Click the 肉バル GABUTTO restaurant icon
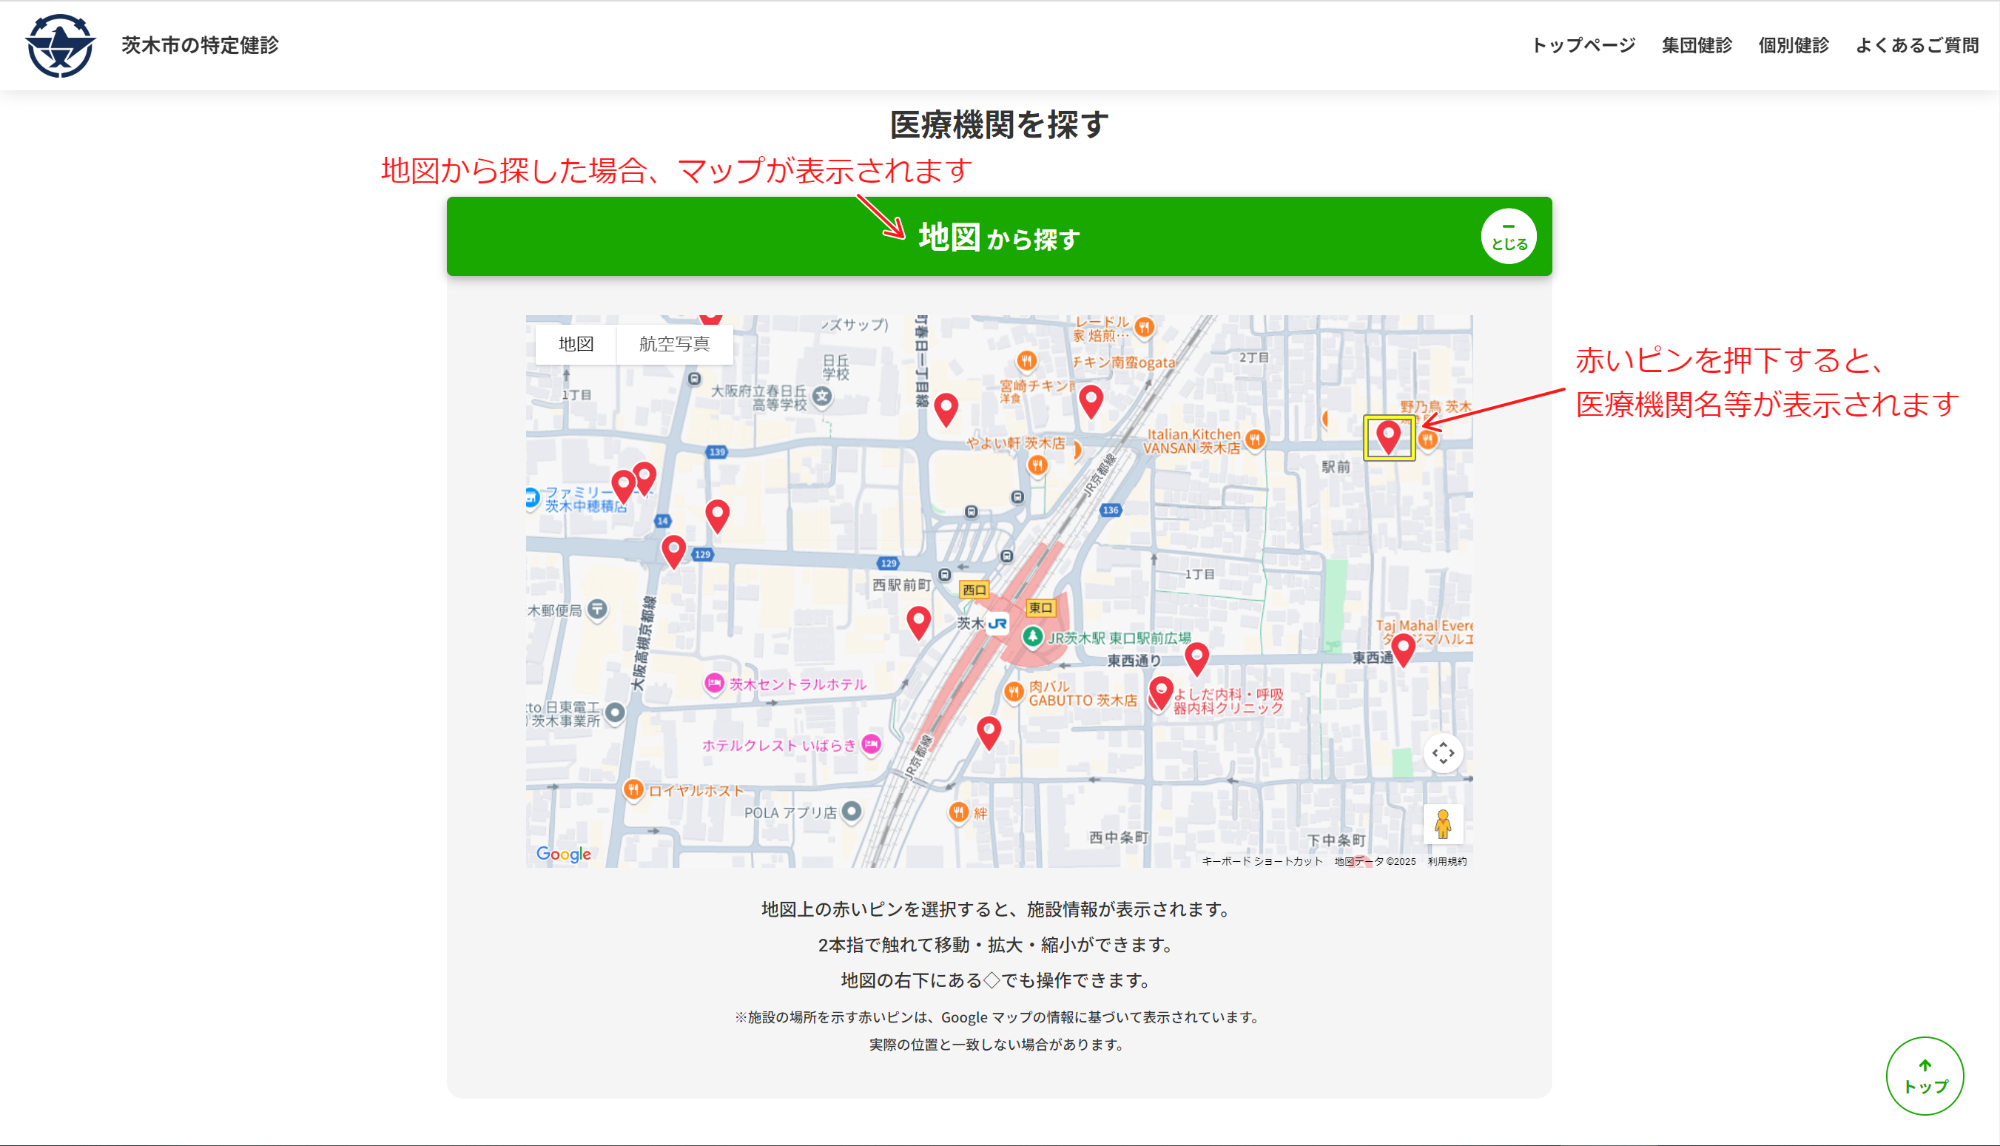 click(x=1014, y=691)
